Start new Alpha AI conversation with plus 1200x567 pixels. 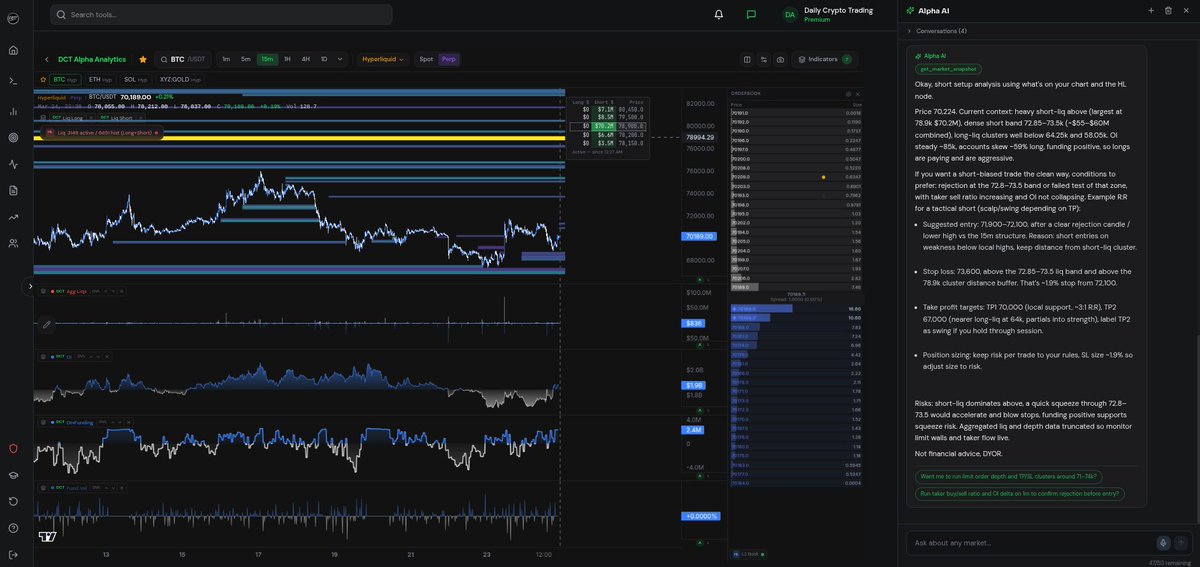click(x=1151, y=10)
